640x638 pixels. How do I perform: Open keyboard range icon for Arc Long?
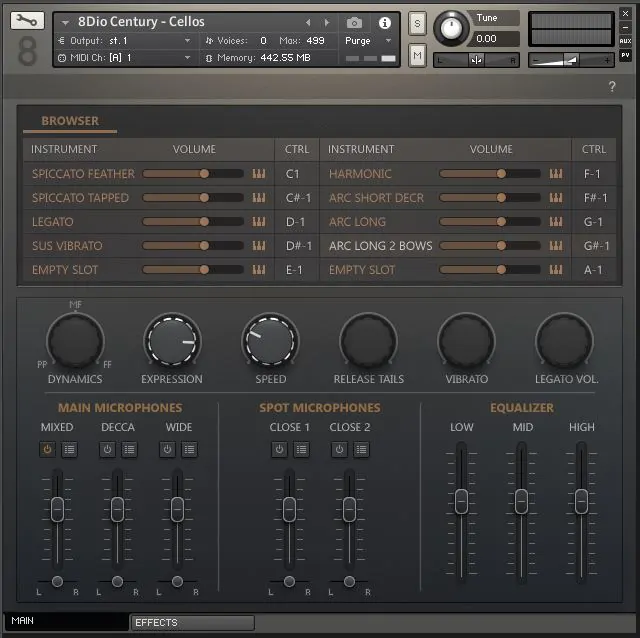coord(556,222)
